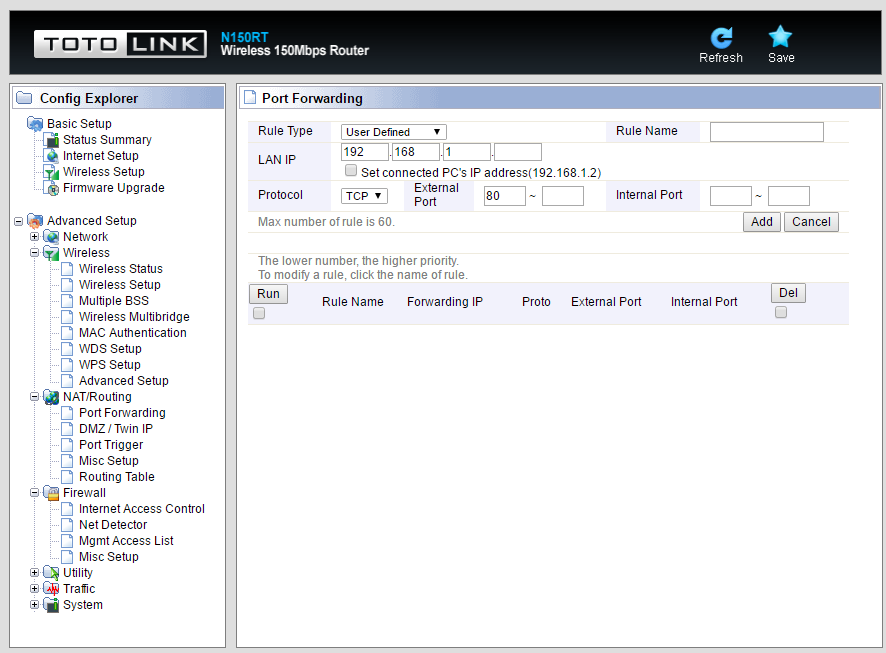Open Misc Setup under NAT/Routing
This screenshot has width=886, height=653.
pyautogui.click(x=108, y=461)
